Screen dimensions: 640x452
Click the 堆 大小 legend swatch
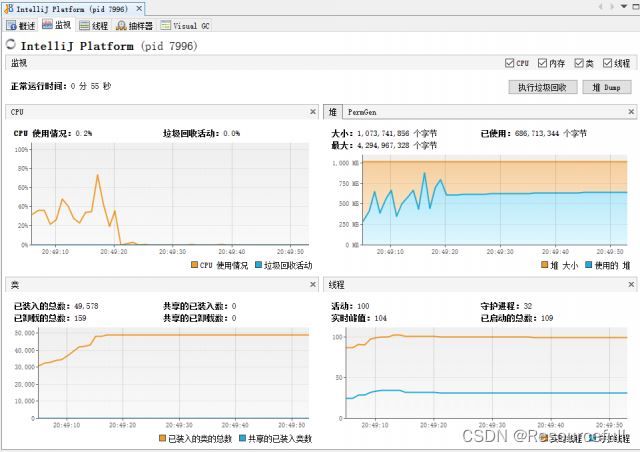point(544,265)
